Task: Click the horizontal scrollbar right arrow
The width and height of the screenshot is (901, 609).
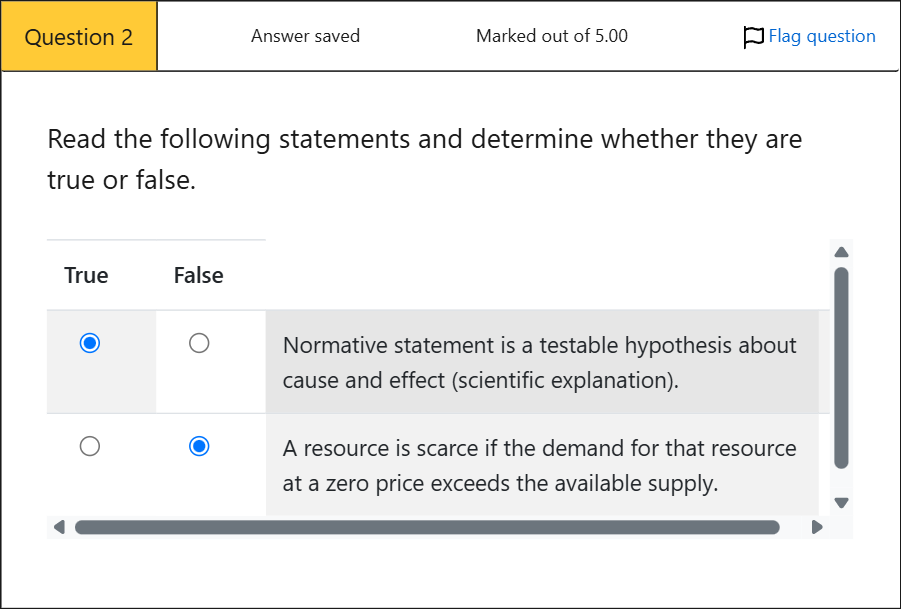Action: pos(817,527)
